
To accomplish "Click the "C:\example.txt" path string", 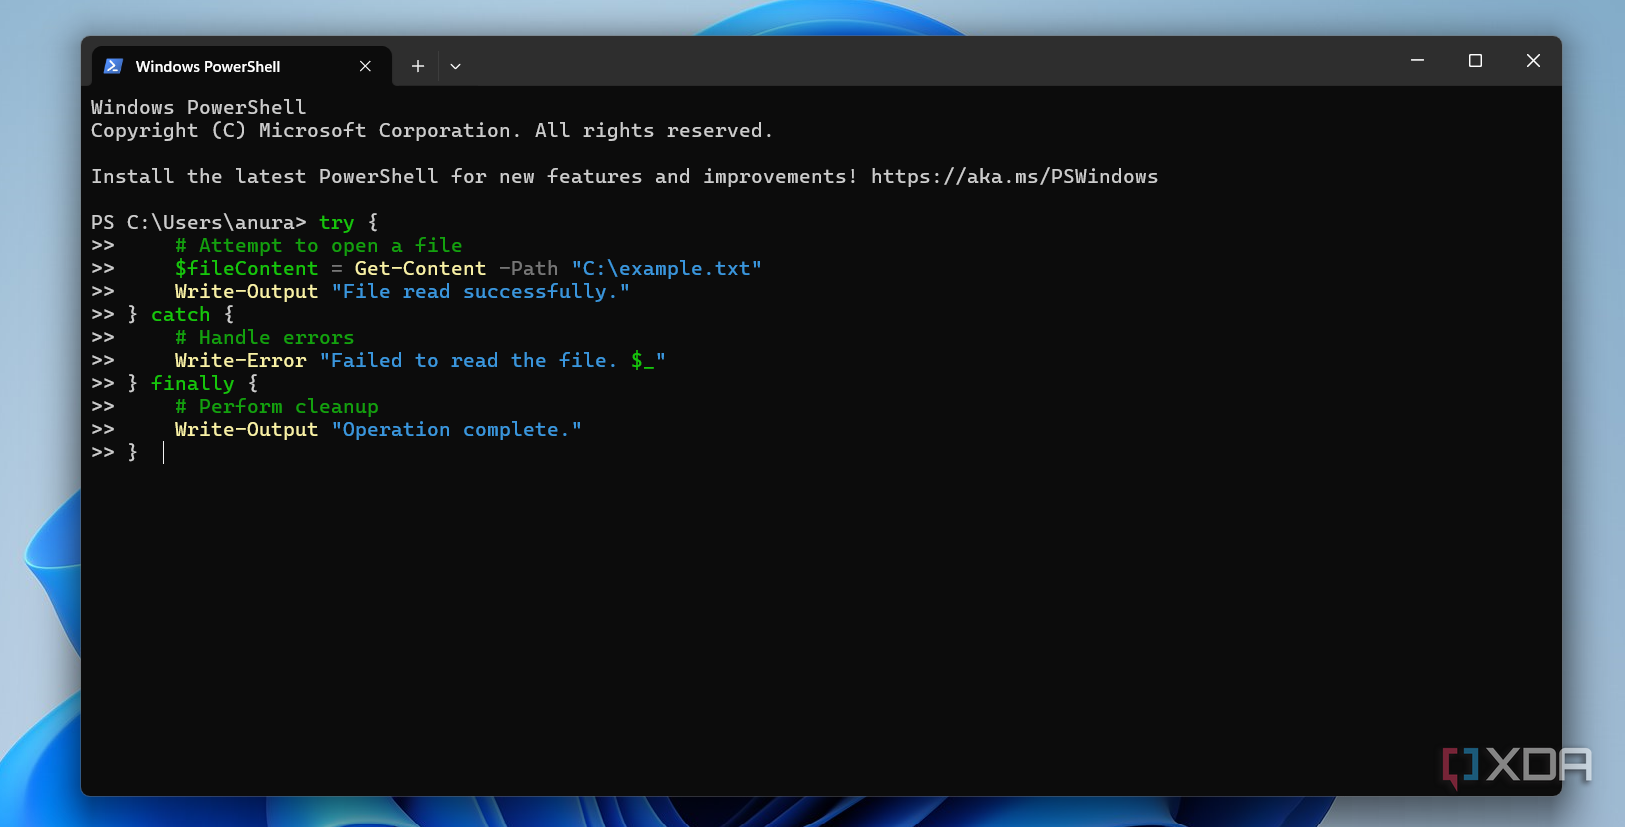I will pyautogui.click(x=667, y=269).
